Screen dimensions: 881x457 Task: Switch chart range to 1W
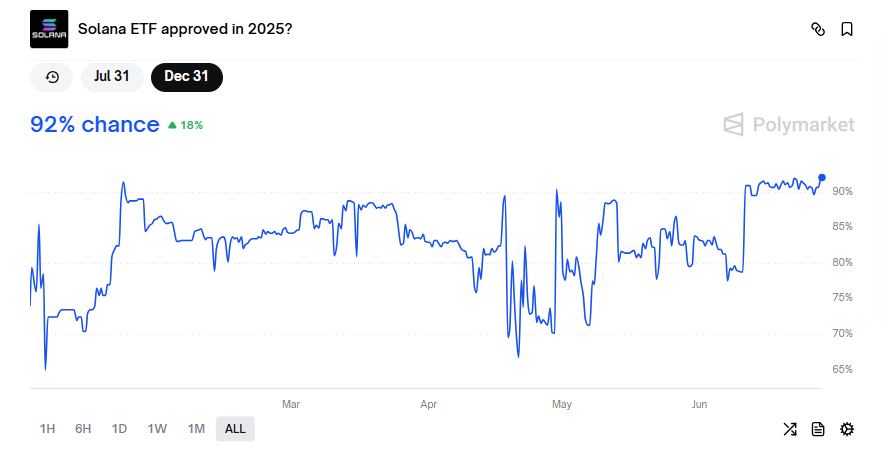(157, 429)
